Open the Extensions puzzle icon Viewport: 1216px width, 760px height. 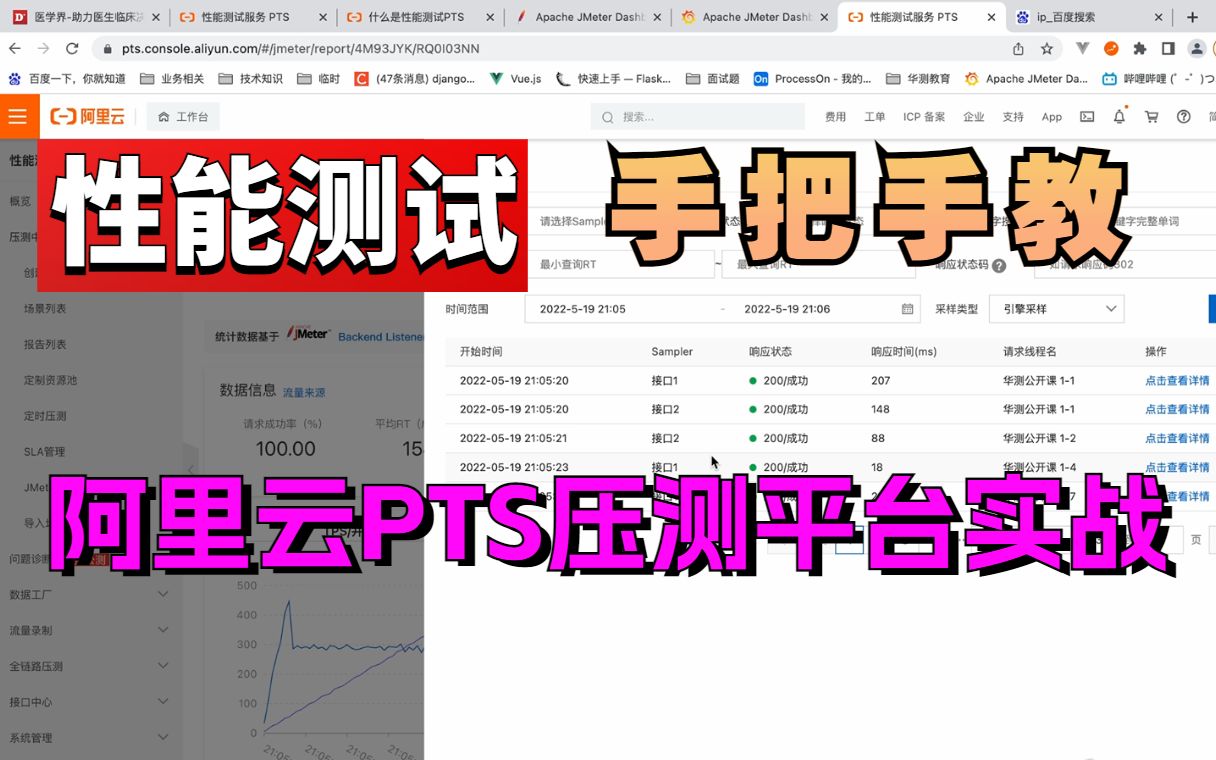(1139, 48)
